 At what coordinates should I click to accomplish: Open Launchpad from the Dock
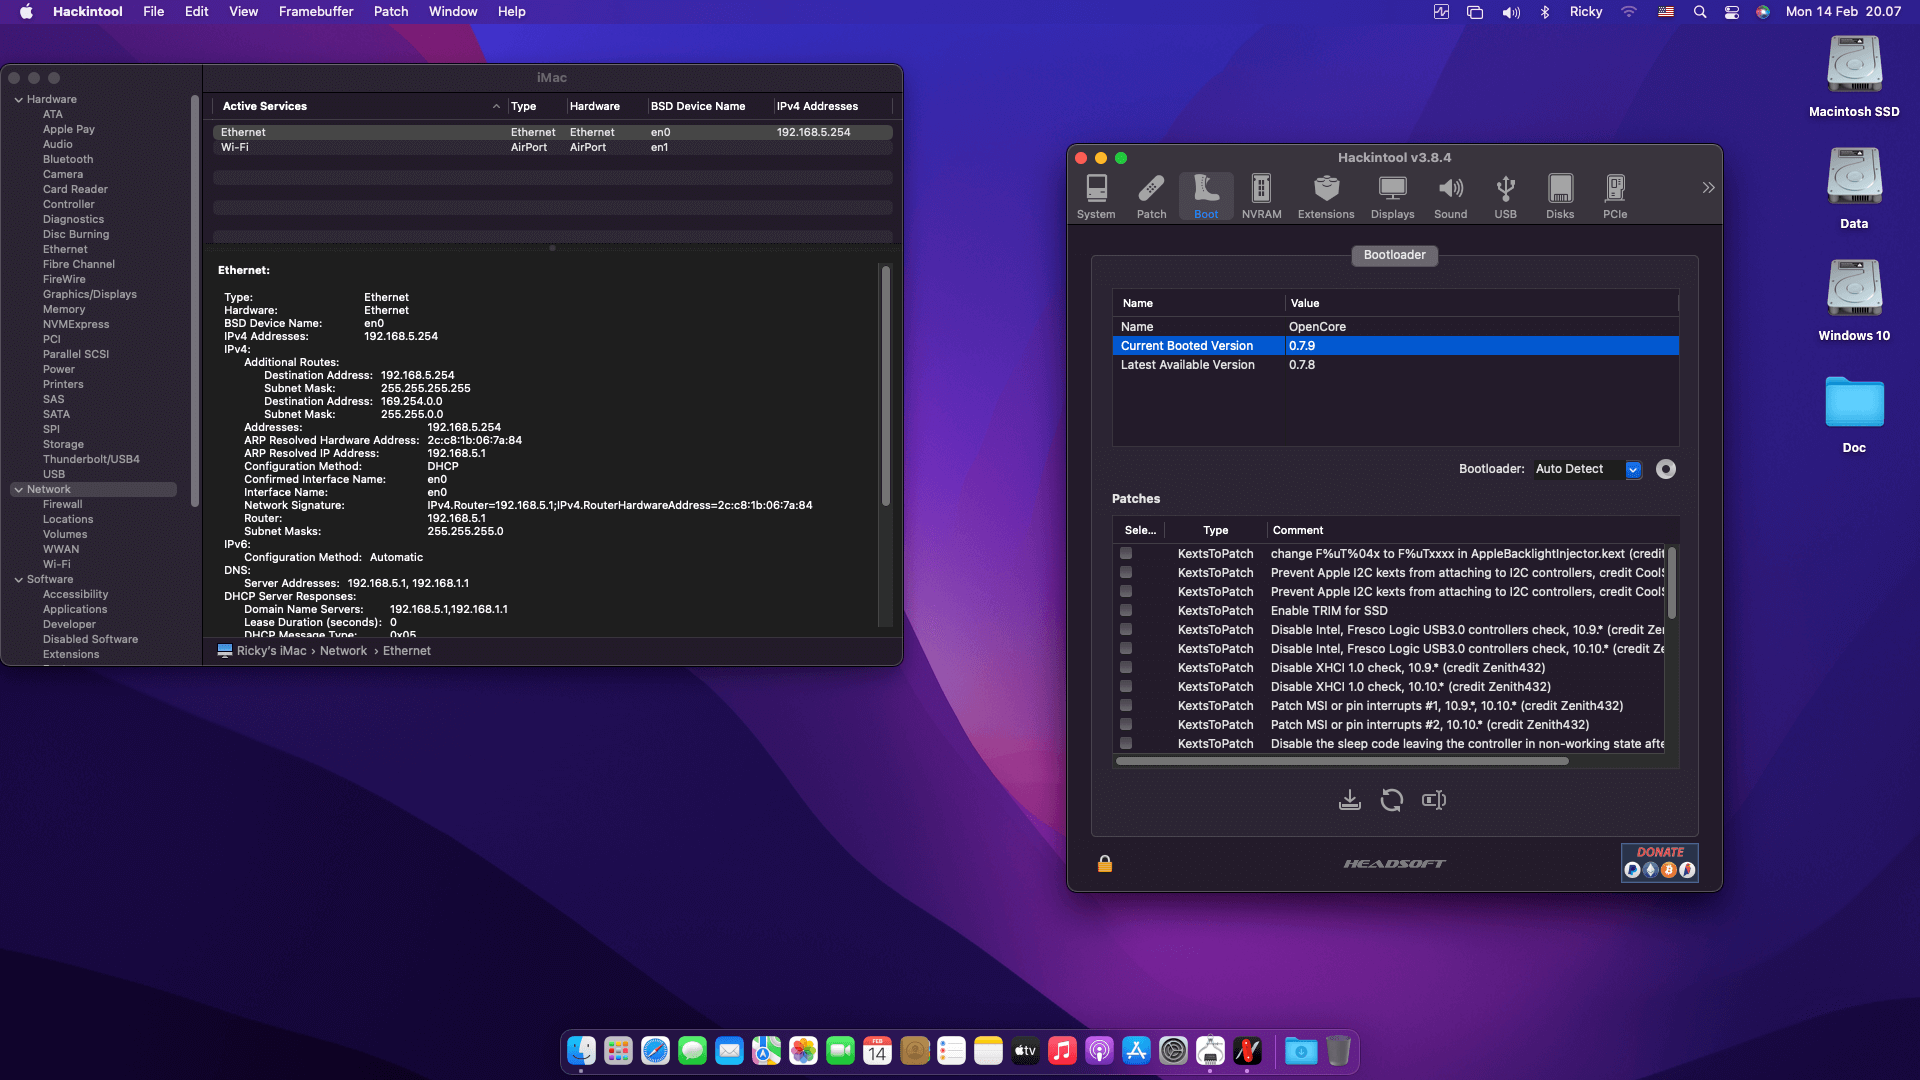[x=619, y=1051]
